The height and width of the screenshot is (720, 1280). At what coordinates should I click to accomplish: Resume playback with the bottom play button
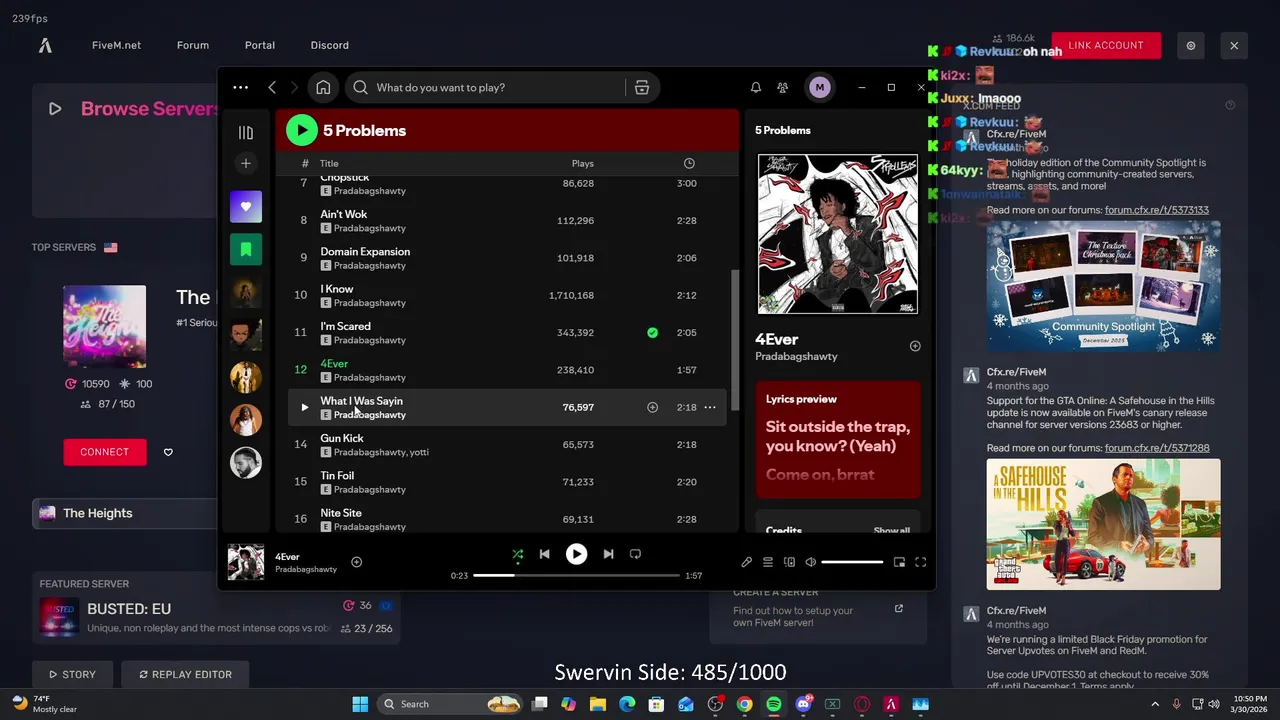tap(576, 554)
